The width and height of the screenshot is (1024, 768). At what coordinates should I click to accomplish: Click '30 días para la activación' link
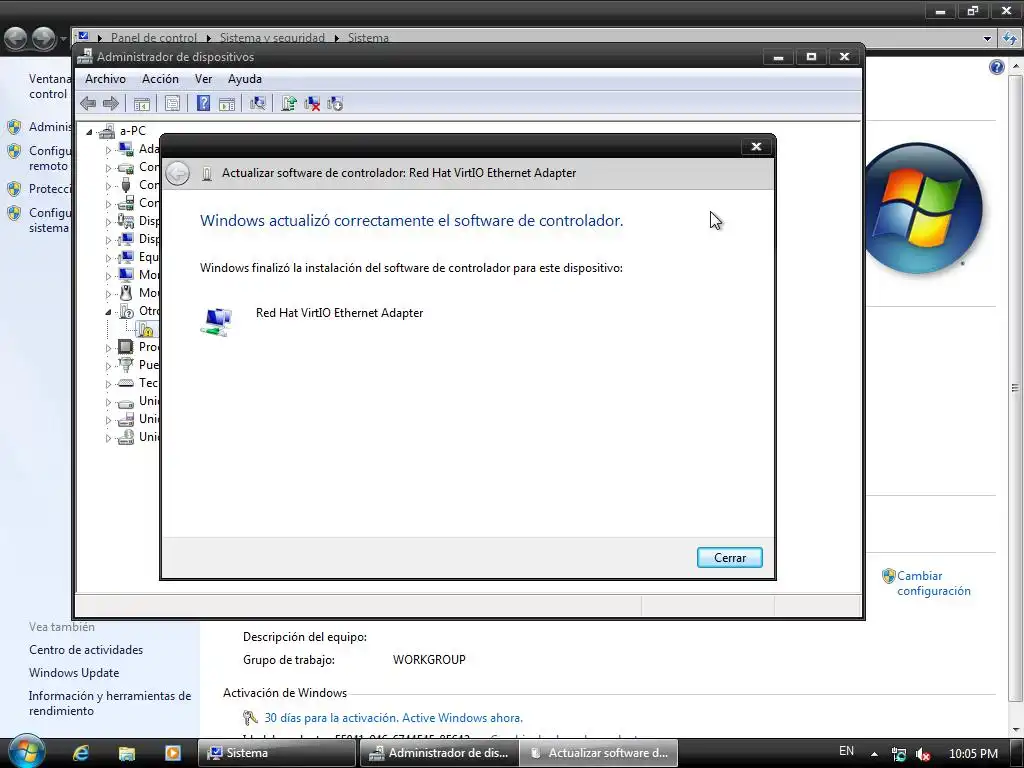click(x=393, y=718)
